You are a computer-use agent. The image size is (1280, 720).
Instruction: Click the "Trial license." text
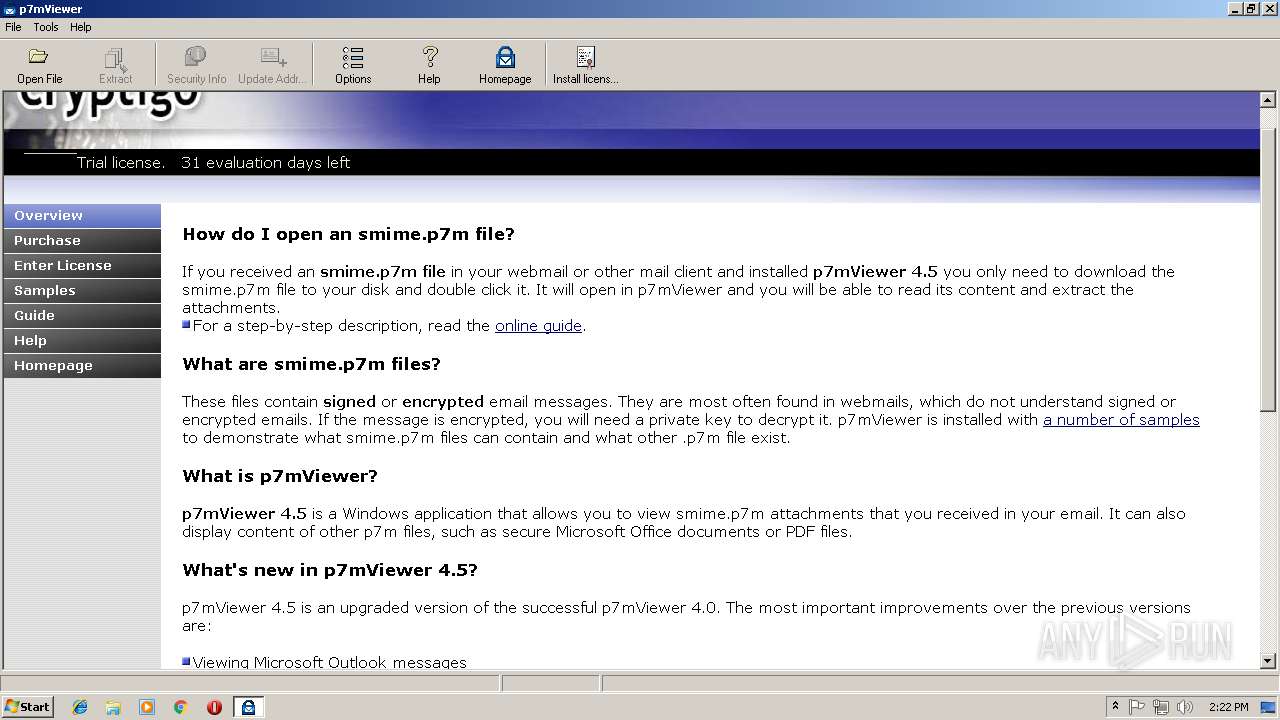121,162
